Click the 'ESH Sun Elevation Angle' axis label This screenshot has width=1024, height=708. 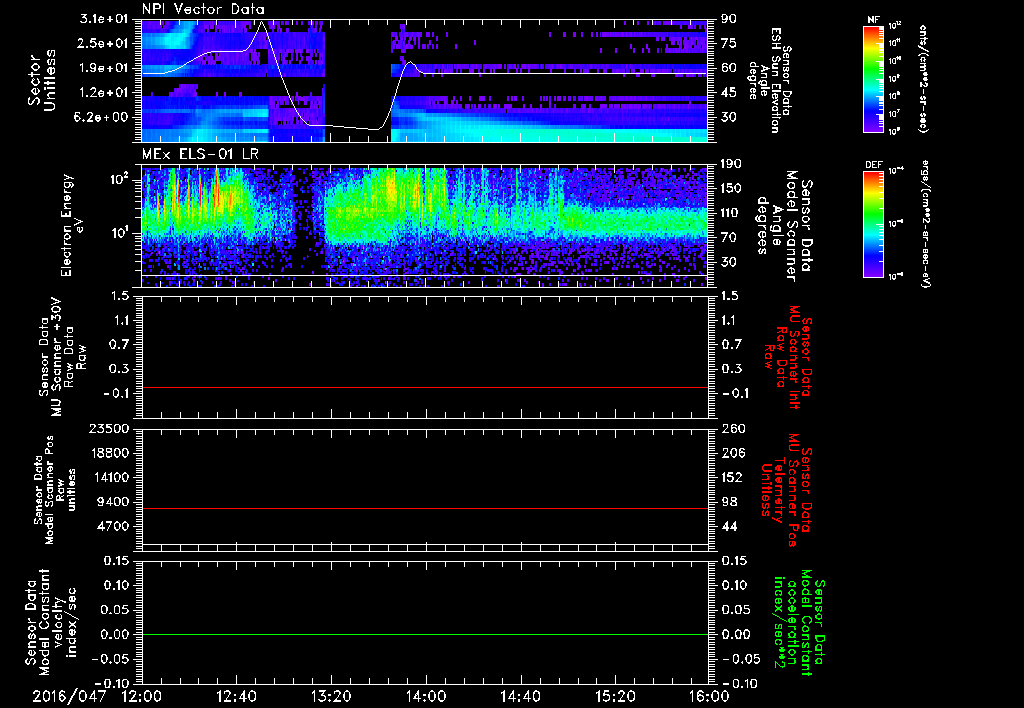[x=770, y=80]
